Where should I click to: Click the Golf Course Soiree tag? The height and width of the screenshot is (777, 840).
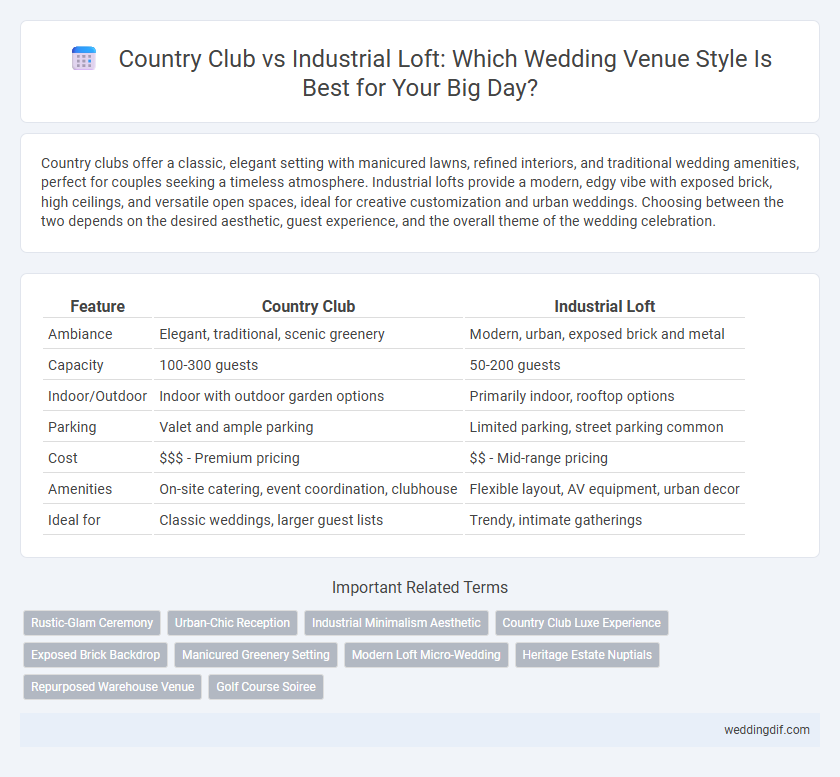pyautogui.click(x=266, y=687)
